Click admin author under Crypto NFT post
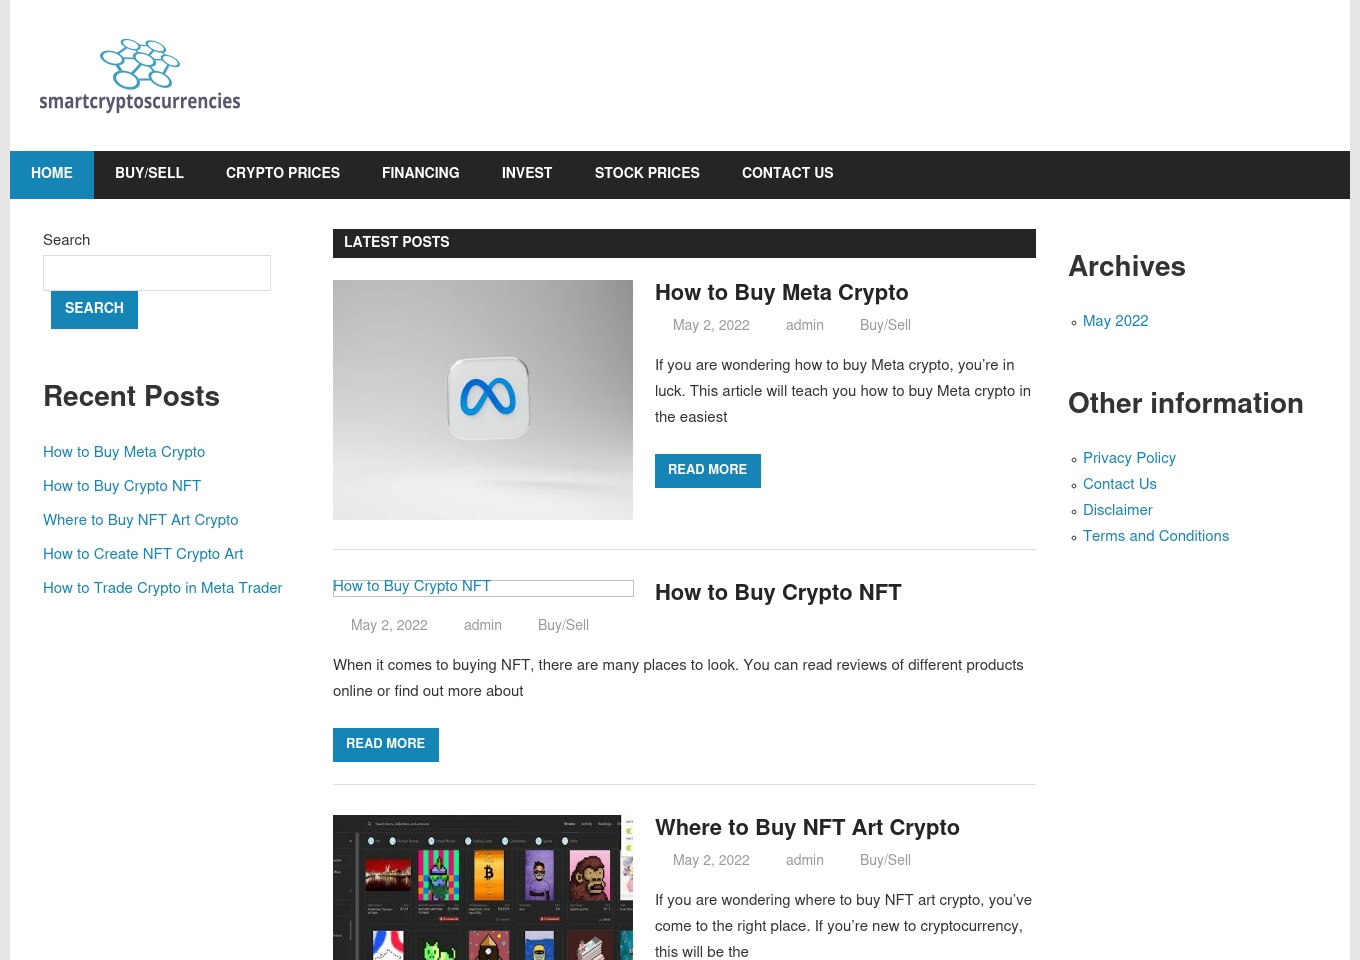1360x960 pixels. click(x=483, y=626)
